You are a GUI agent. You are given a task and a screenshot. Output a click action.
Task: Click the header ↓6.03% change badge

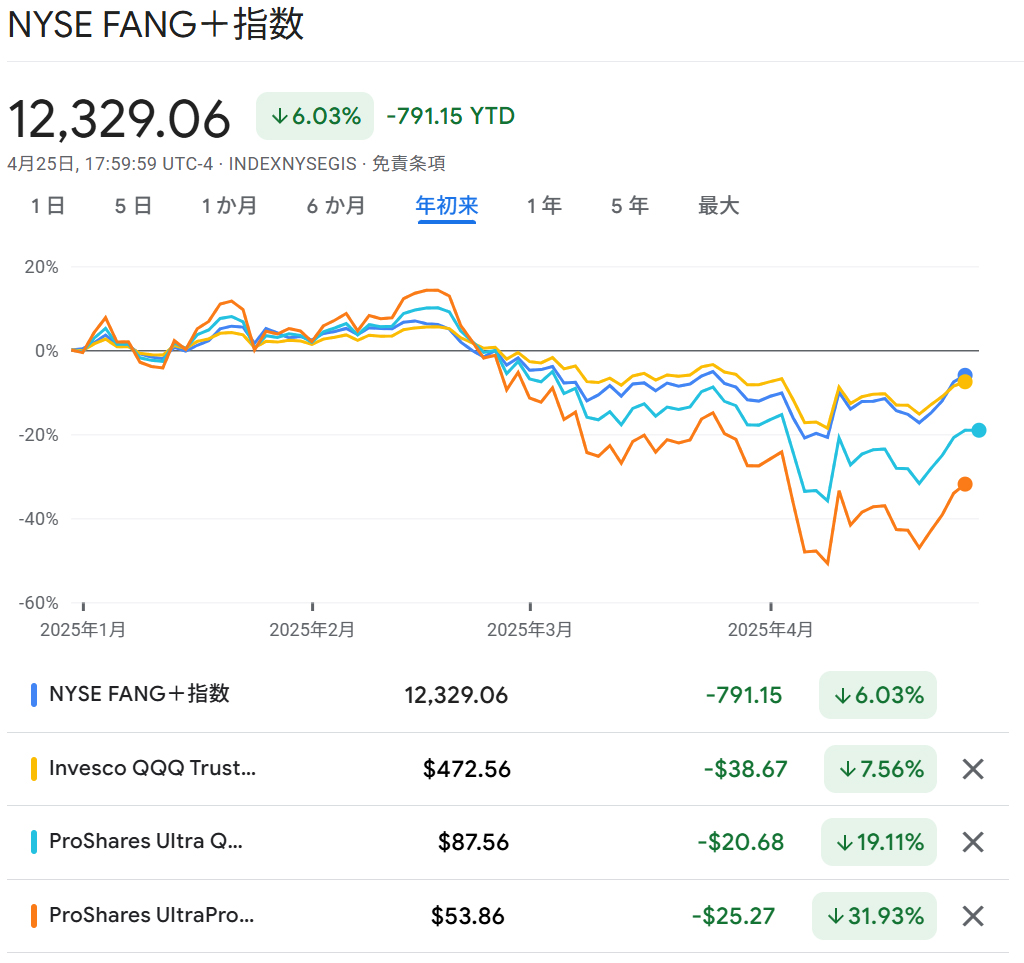pos(315,116)
